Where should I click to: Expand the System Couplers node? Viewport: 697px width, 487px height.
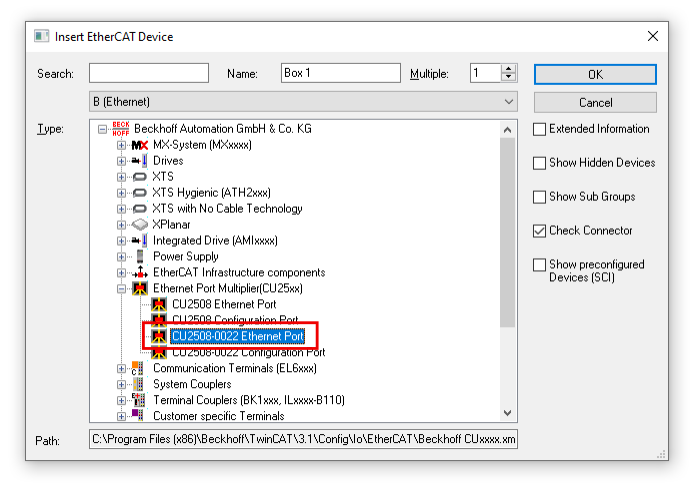click(121, 384)
